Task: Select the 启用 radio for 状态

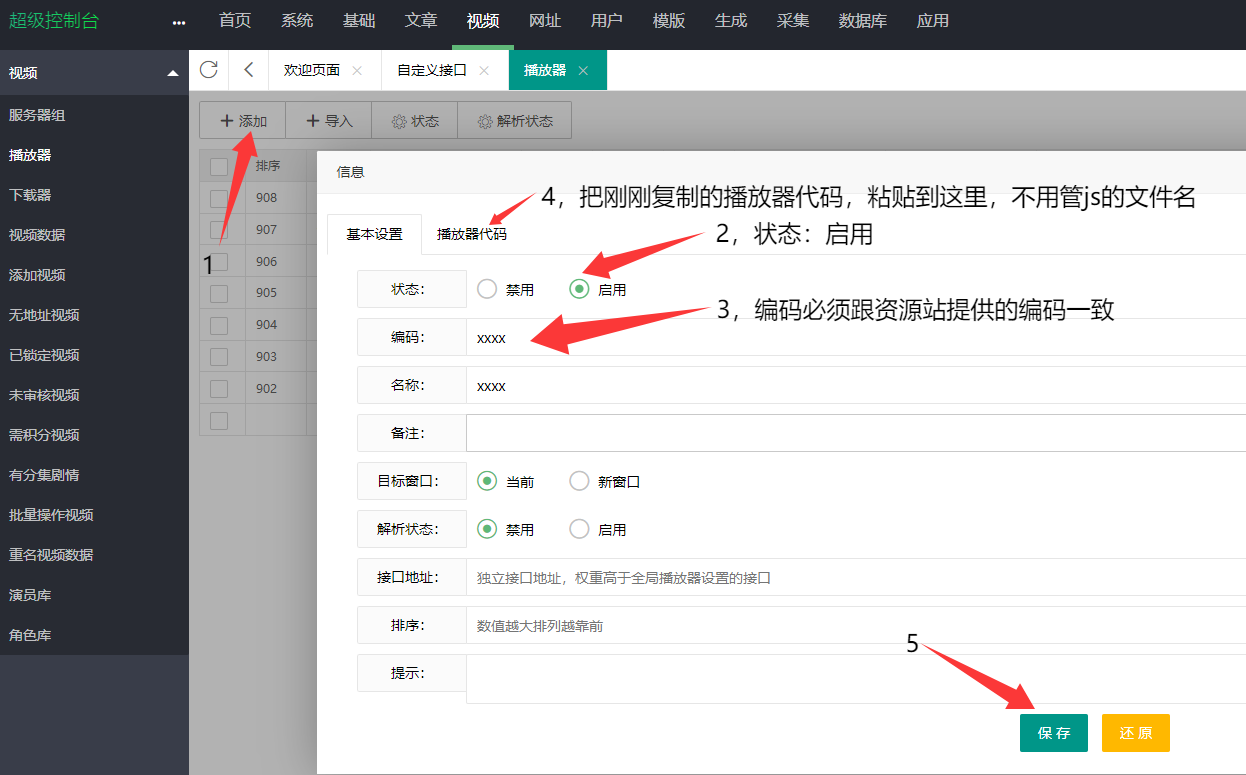Action: tap(579, 289)
